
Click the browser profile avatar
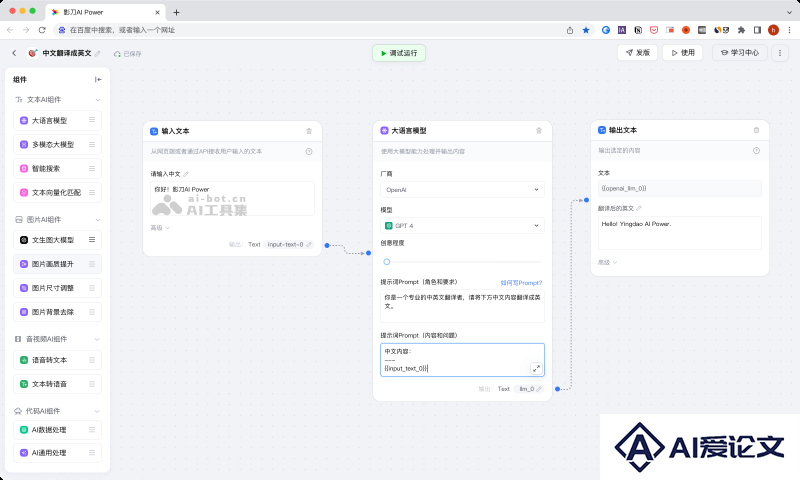tap(773, 30)
